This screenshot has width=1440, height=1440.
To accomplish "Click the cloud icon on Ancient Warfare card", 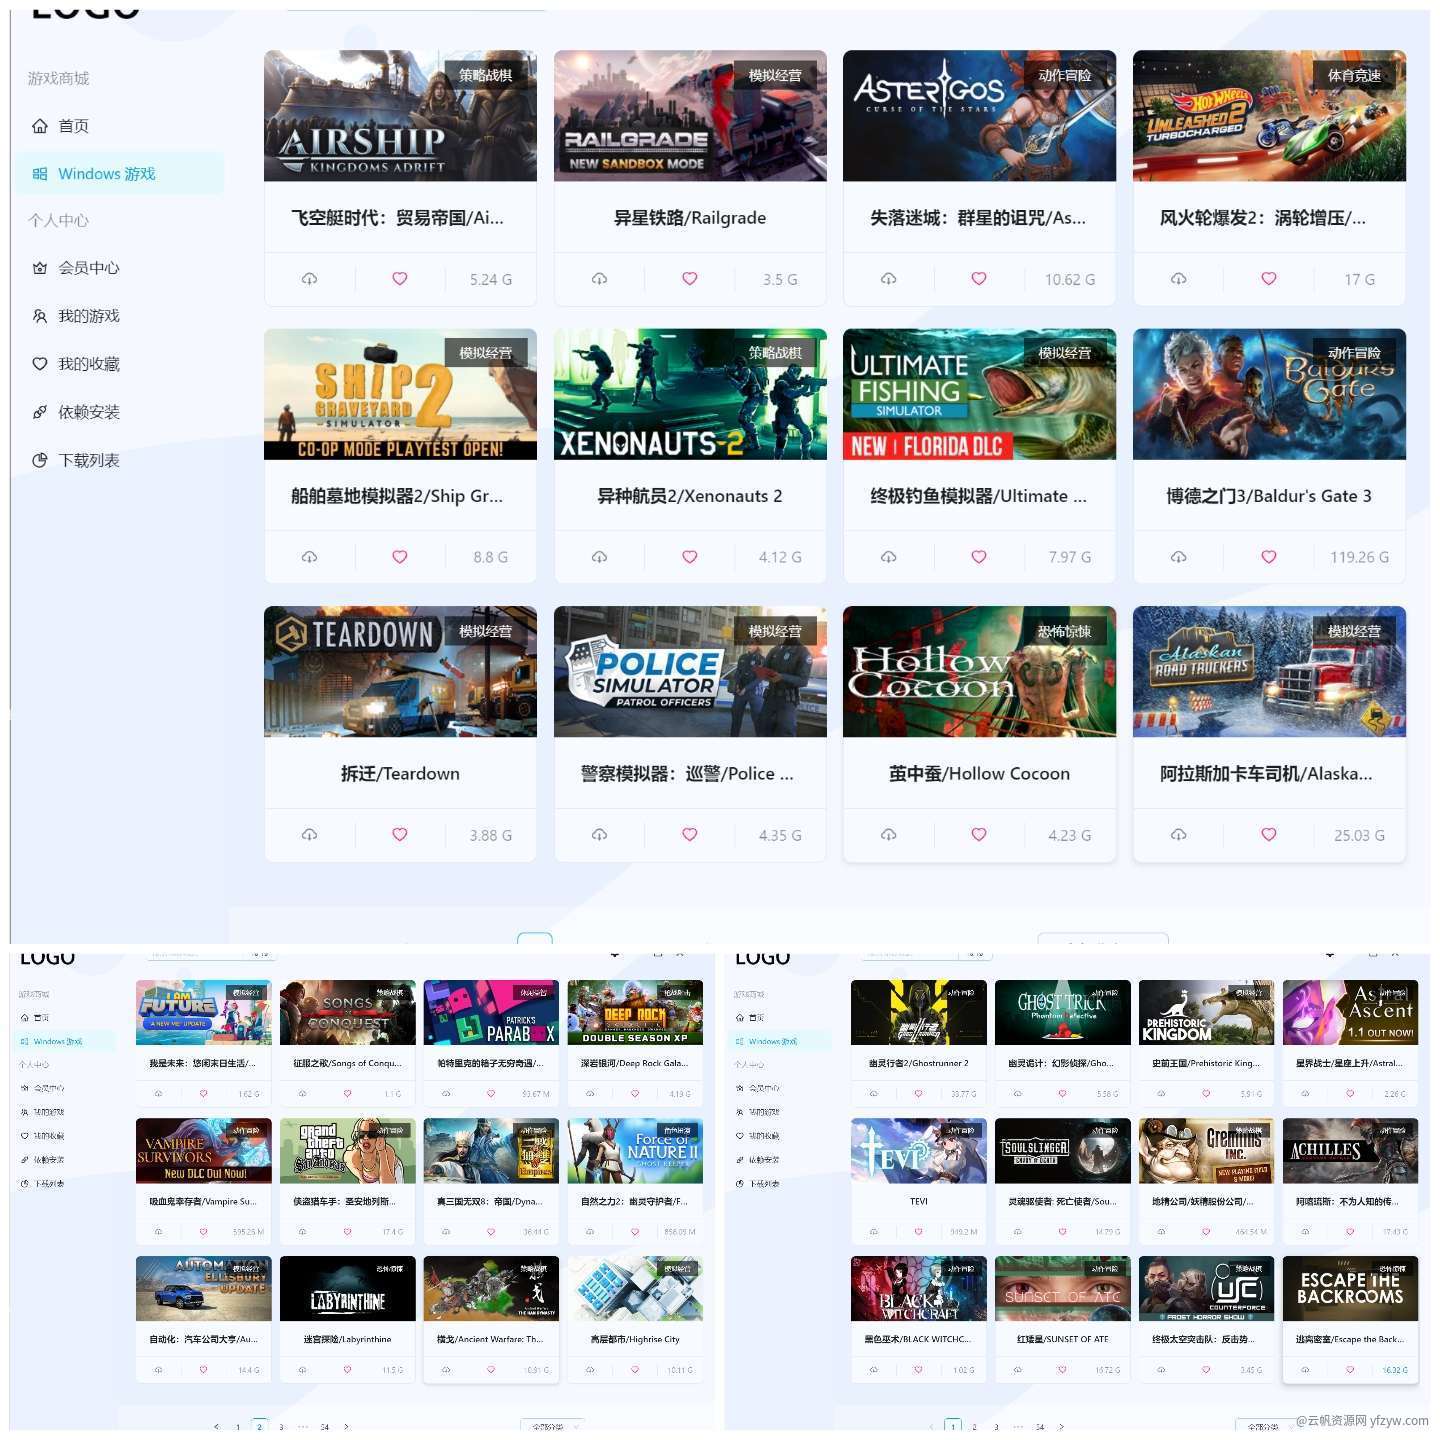I will coord(446,1370).
